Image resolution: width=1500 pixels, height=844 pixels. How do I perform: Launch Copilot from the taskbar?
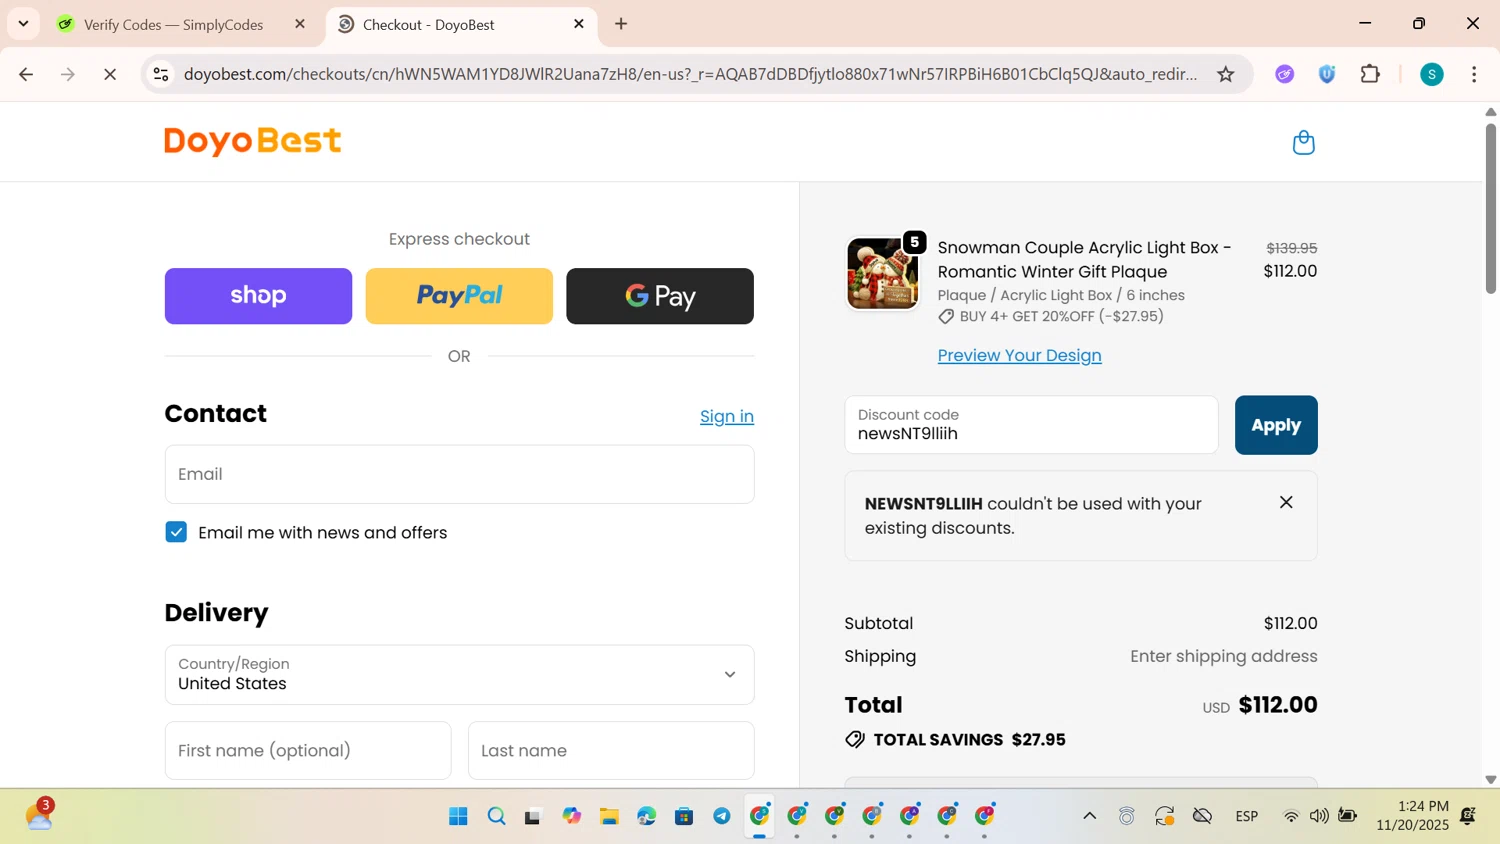pyautogui.click(x=571, y=816)
